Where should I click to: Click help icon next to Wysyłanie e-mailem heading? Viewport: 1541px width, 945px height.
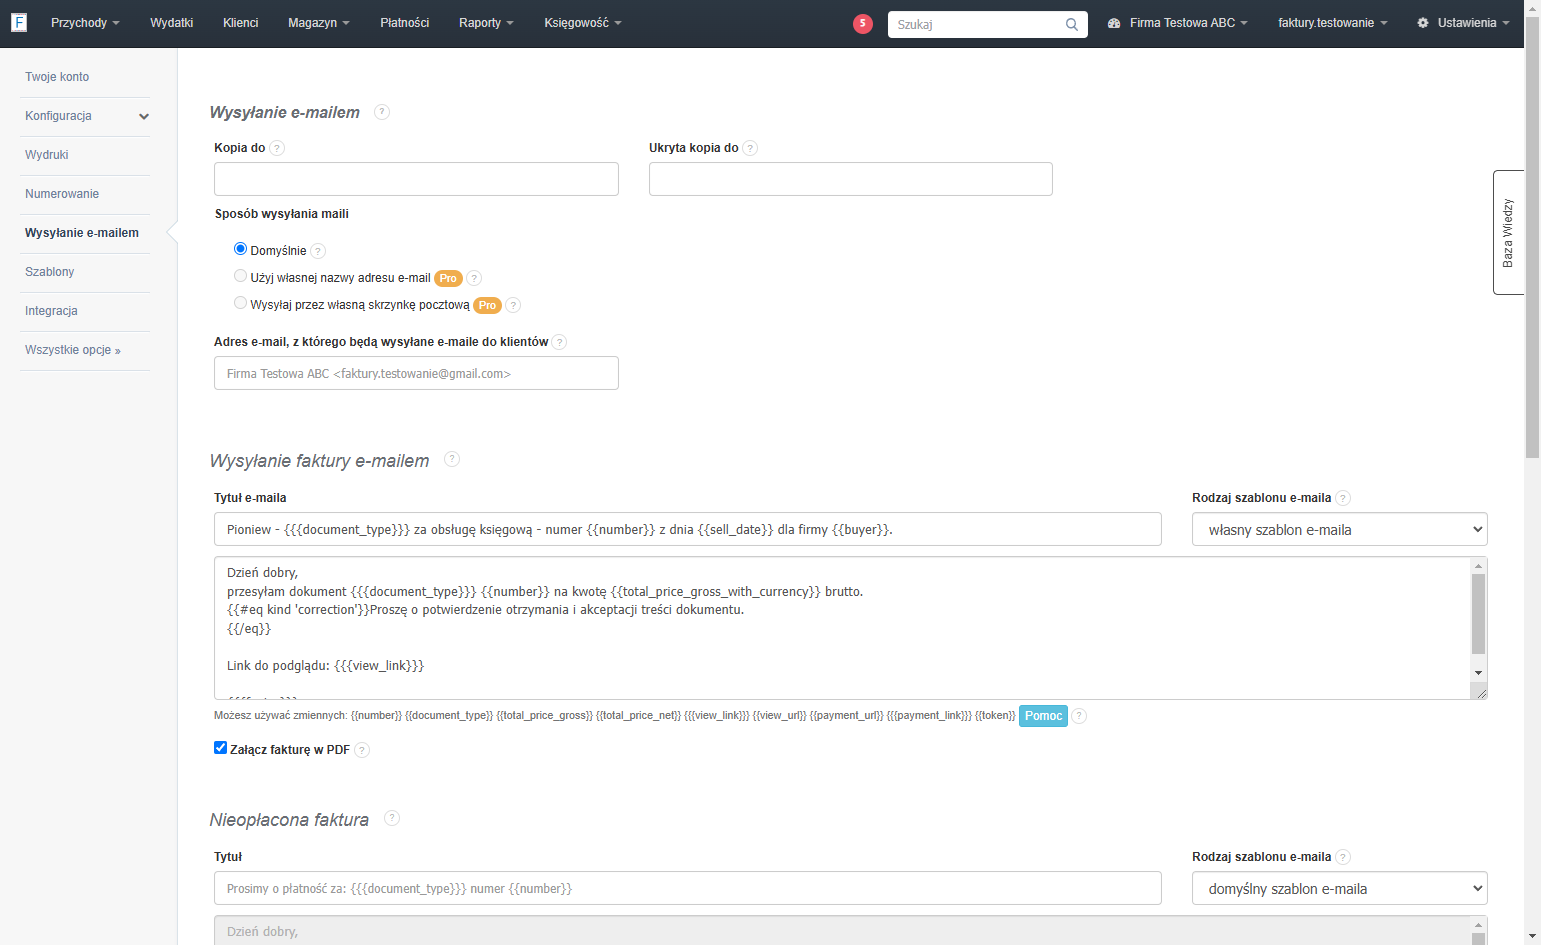coord(382,112)
